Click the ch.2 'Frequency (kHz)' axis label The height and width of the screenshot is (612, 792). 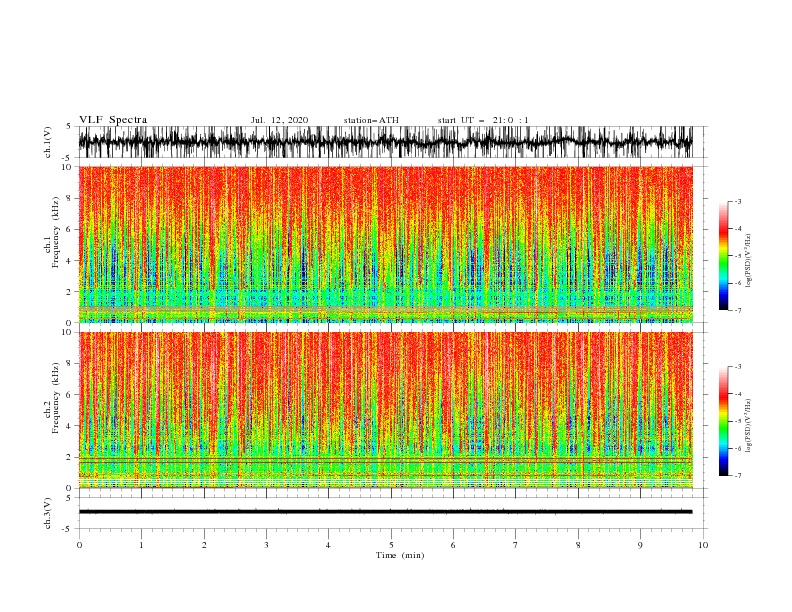click(56, 398)
